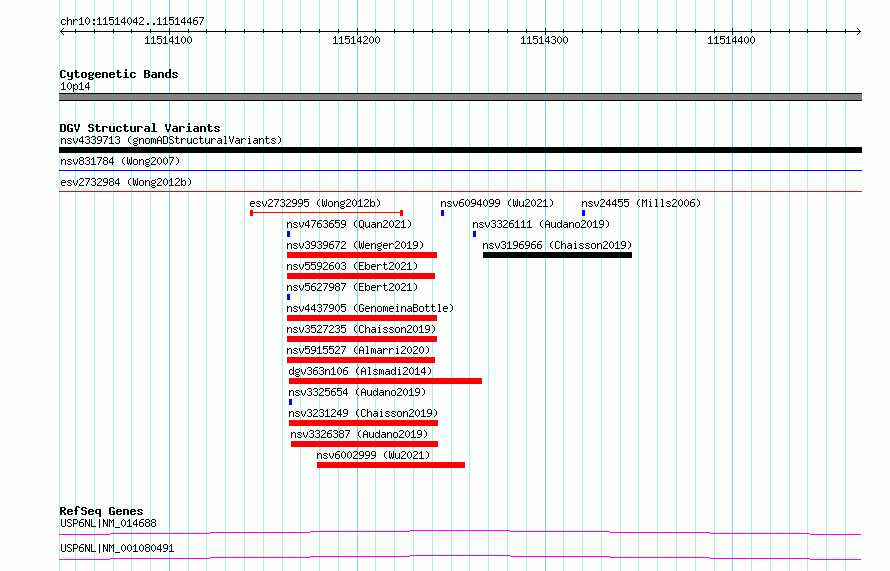
Task: Click the red bar under nsv3527235
Action: (362, 339)
